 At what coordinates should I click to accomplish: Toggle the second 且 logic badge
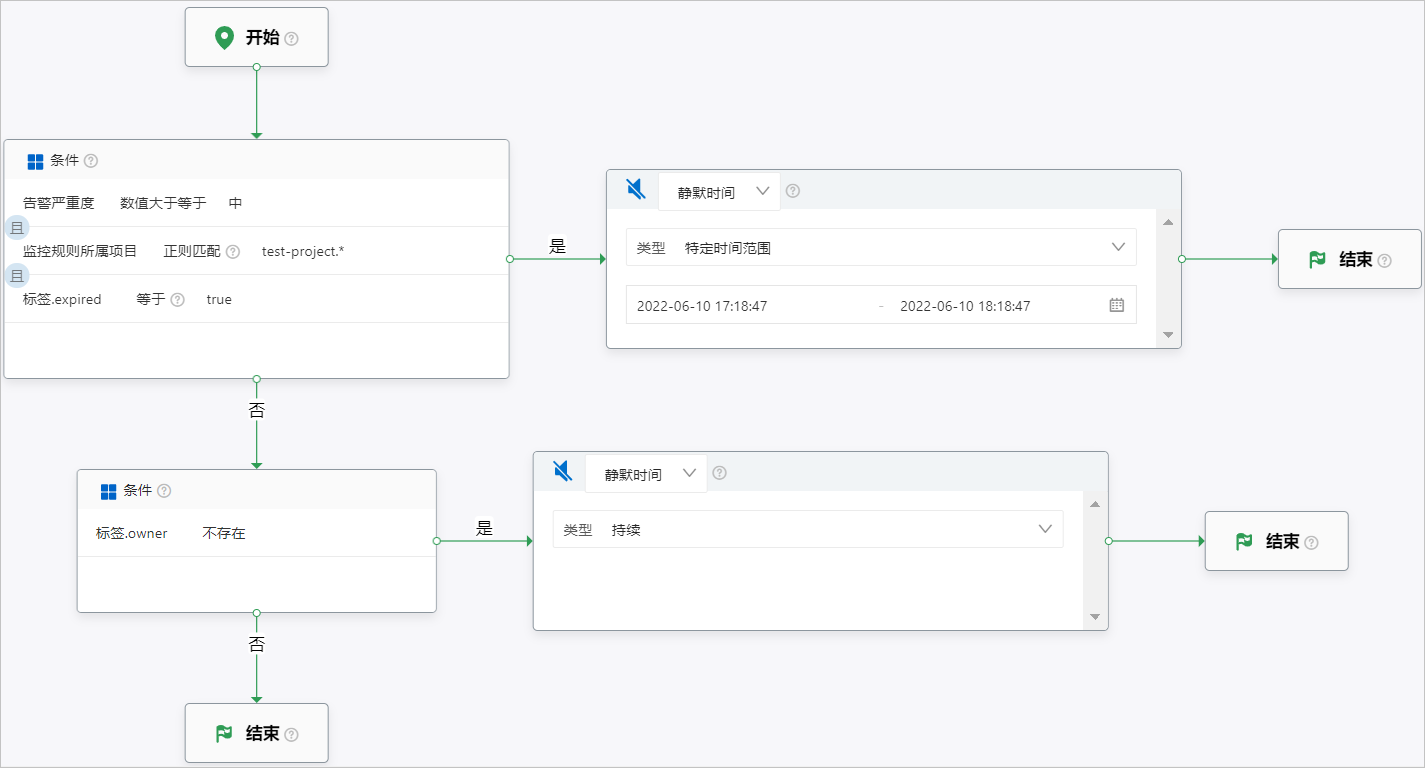[x=17, y=275]
